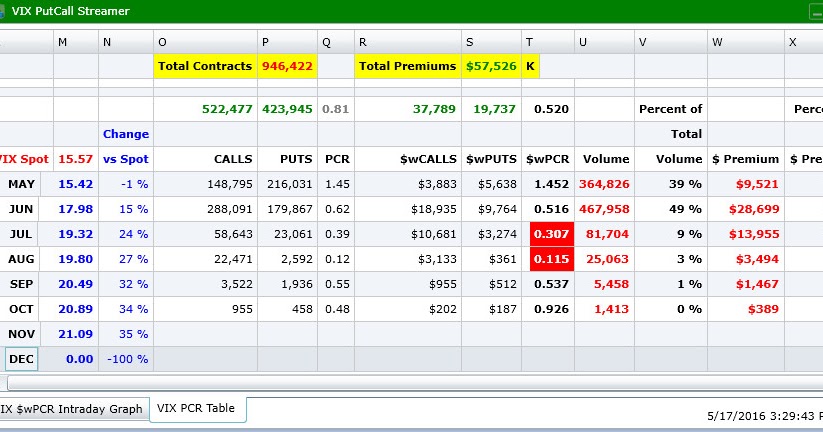The width and height of the screenshot is (823, 432).
Task: Select the NOV futures price 21.09
Action: [76, 334]
